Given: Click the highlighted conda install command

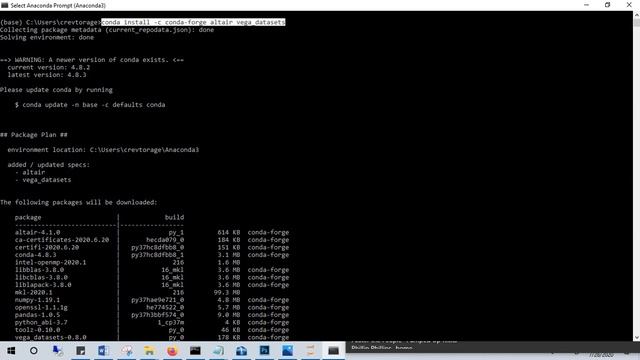Looking at the screenshot, I should 193,22.
